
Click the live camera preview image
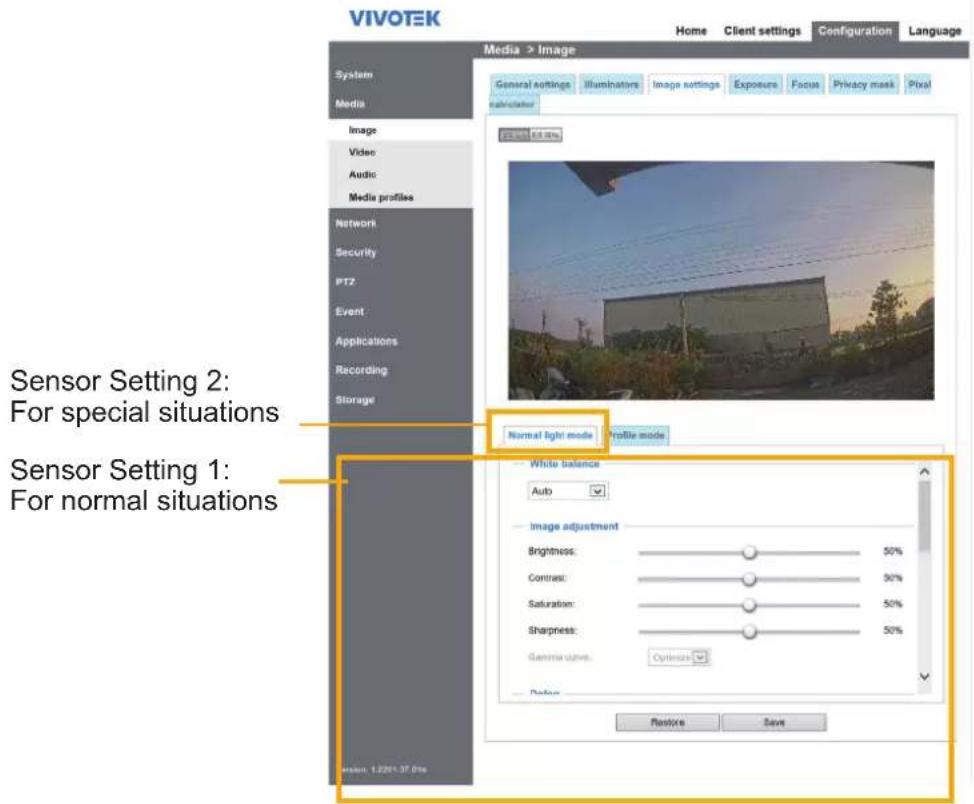point(721,280)
